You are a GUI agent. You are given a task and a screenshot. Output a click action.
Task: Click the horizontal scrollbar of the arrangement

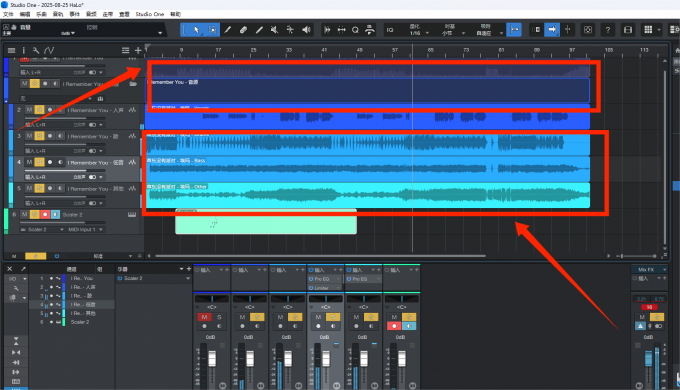pos(320,256)
